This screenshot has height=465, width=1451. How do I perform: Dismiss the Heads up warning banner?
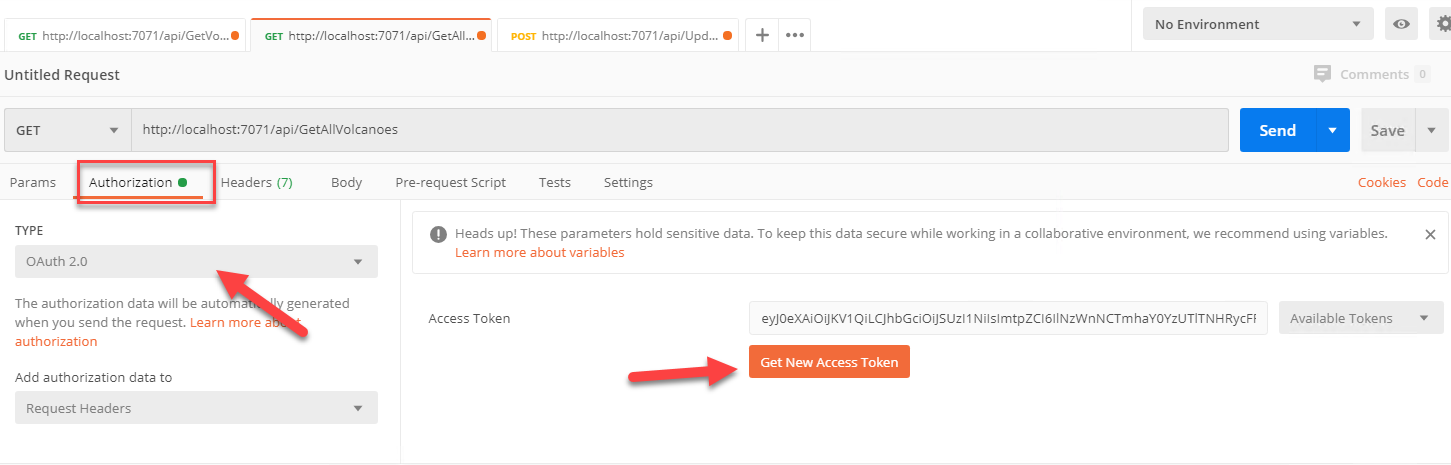click(1430, 234)
